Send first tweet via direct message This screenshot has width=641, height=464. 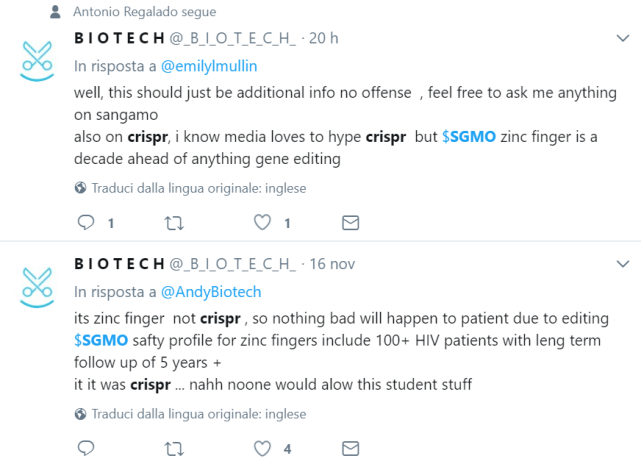pos(350,222)
